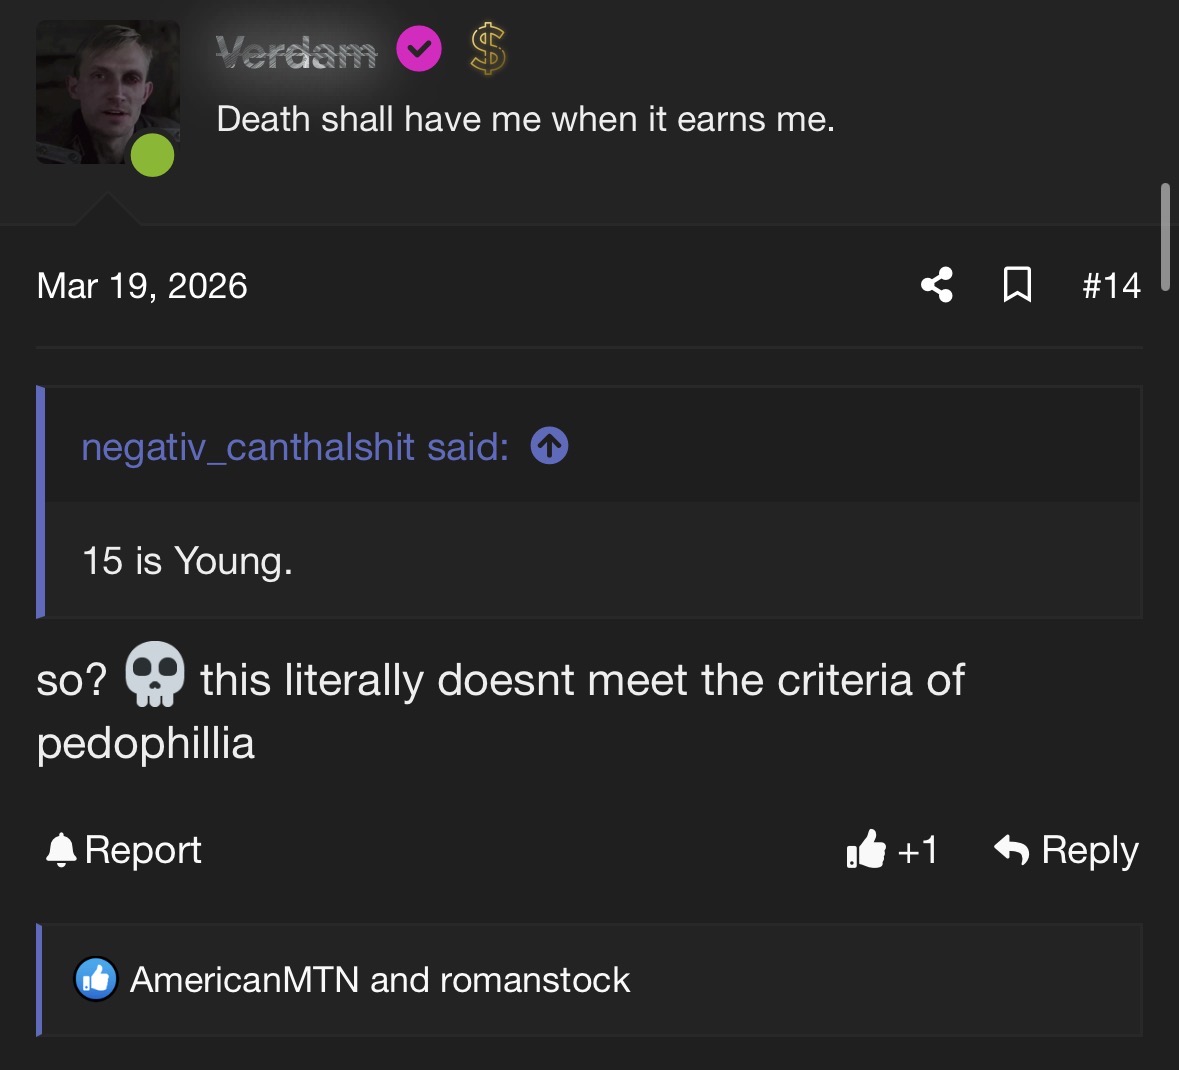Click the +1 like label

click(x=918, y=850)
